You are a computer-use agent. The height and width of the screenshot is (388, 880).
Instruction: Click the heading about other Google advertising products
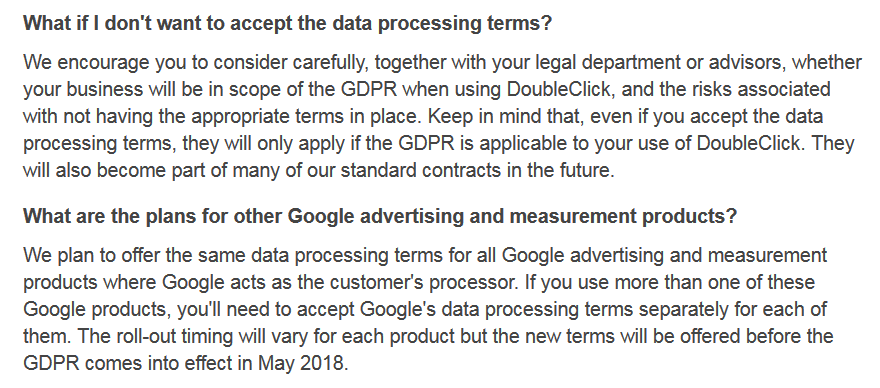(x=379, y=216)
